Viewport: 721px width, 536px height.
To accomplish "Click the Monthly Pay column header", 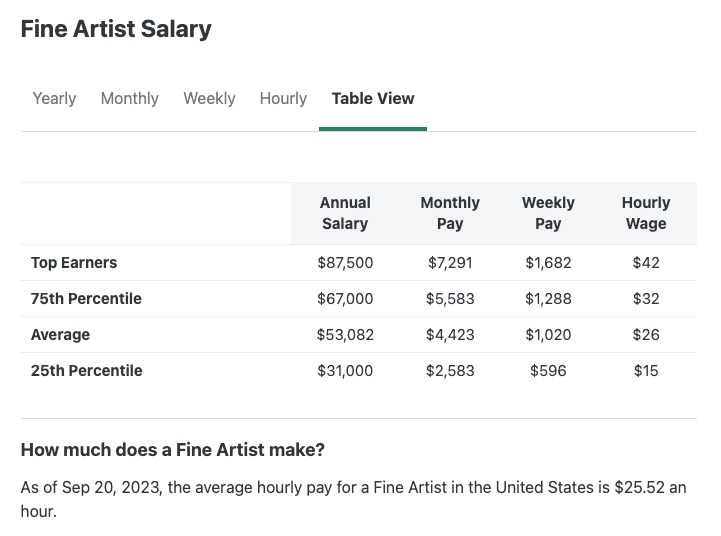I will (450, 213).
